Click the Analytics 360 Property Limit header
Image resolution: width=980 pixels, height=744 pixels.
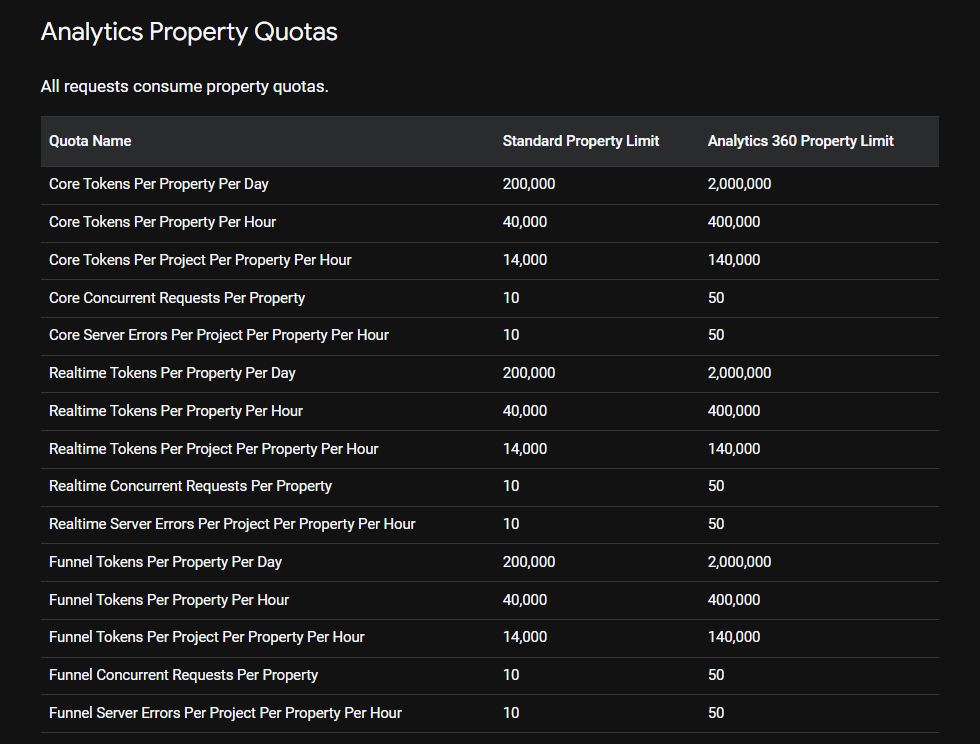click(x=800, y=141)
